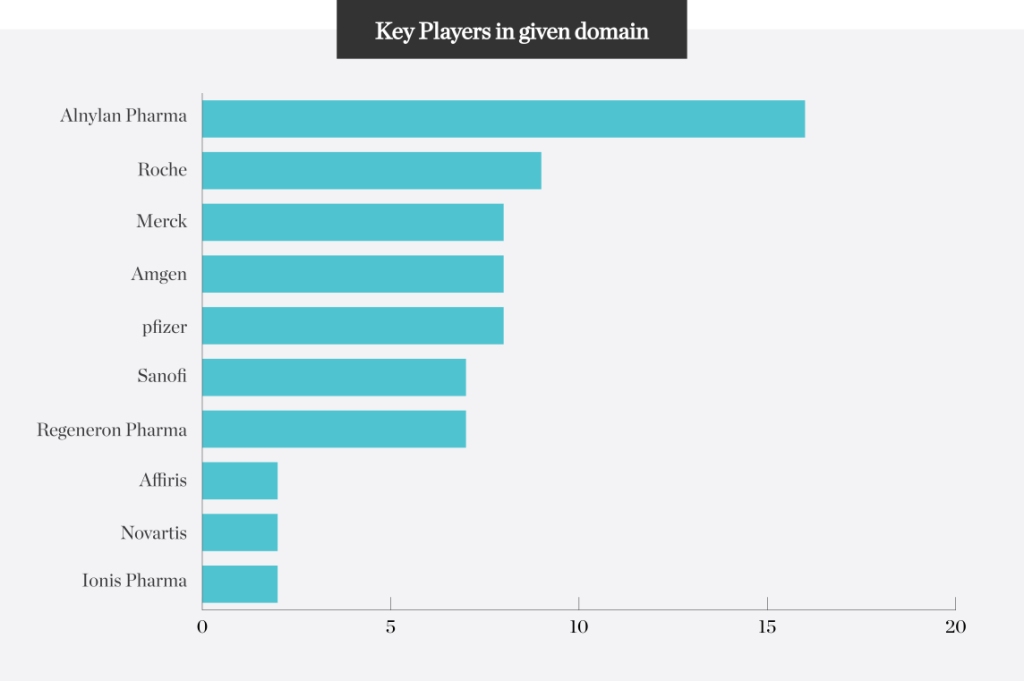Screen dimensions: 1024x681
Task: Click the x-axis value '5'
Action: pyautogui.click(x=391, y=627)
